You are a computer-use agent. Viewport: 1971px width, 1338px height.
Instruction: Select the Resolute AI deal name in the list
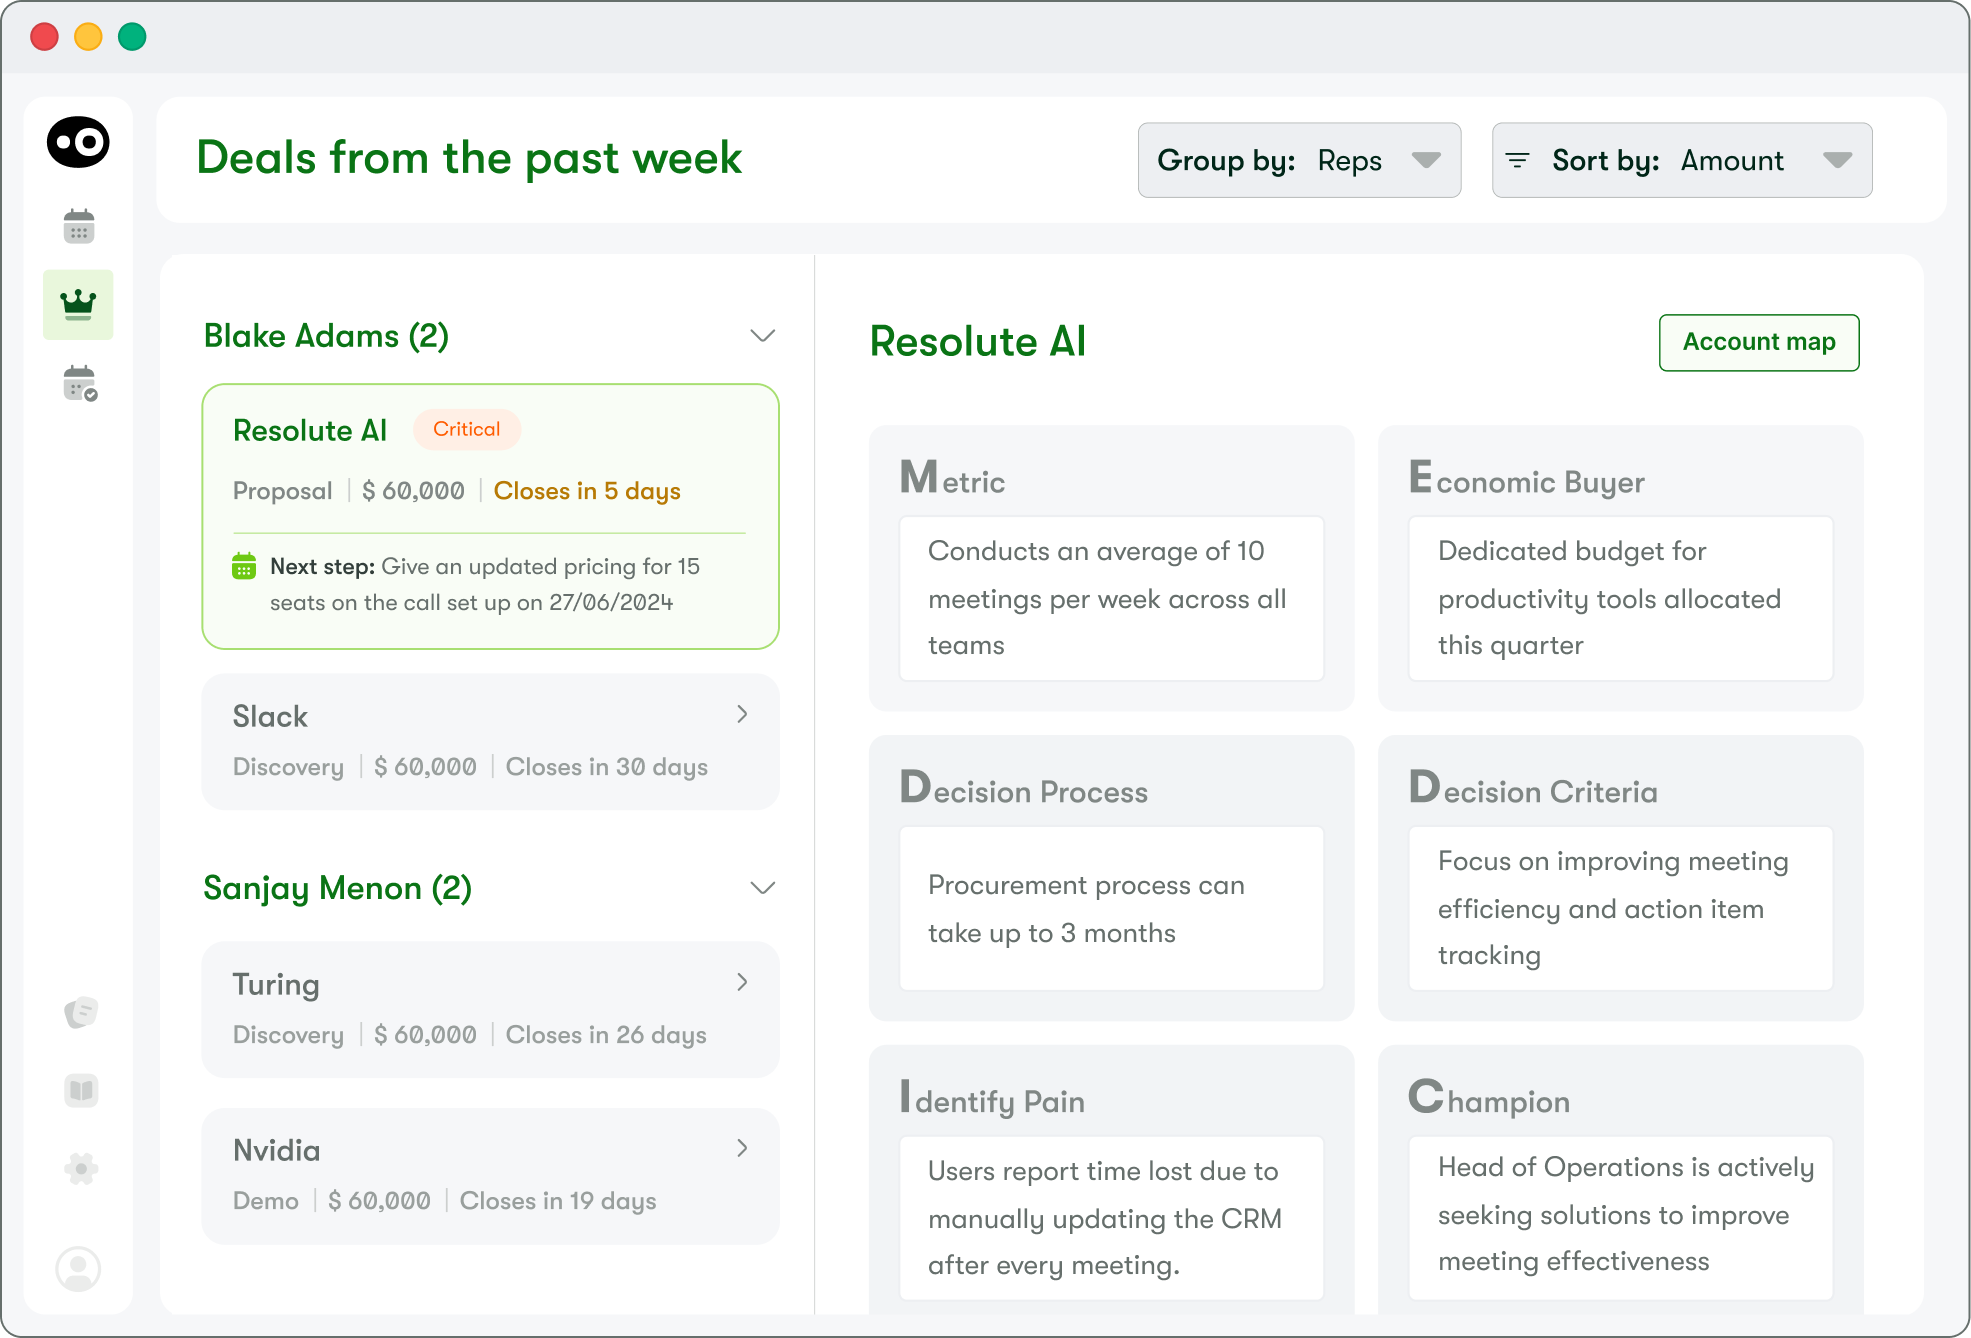coord(310,430)
